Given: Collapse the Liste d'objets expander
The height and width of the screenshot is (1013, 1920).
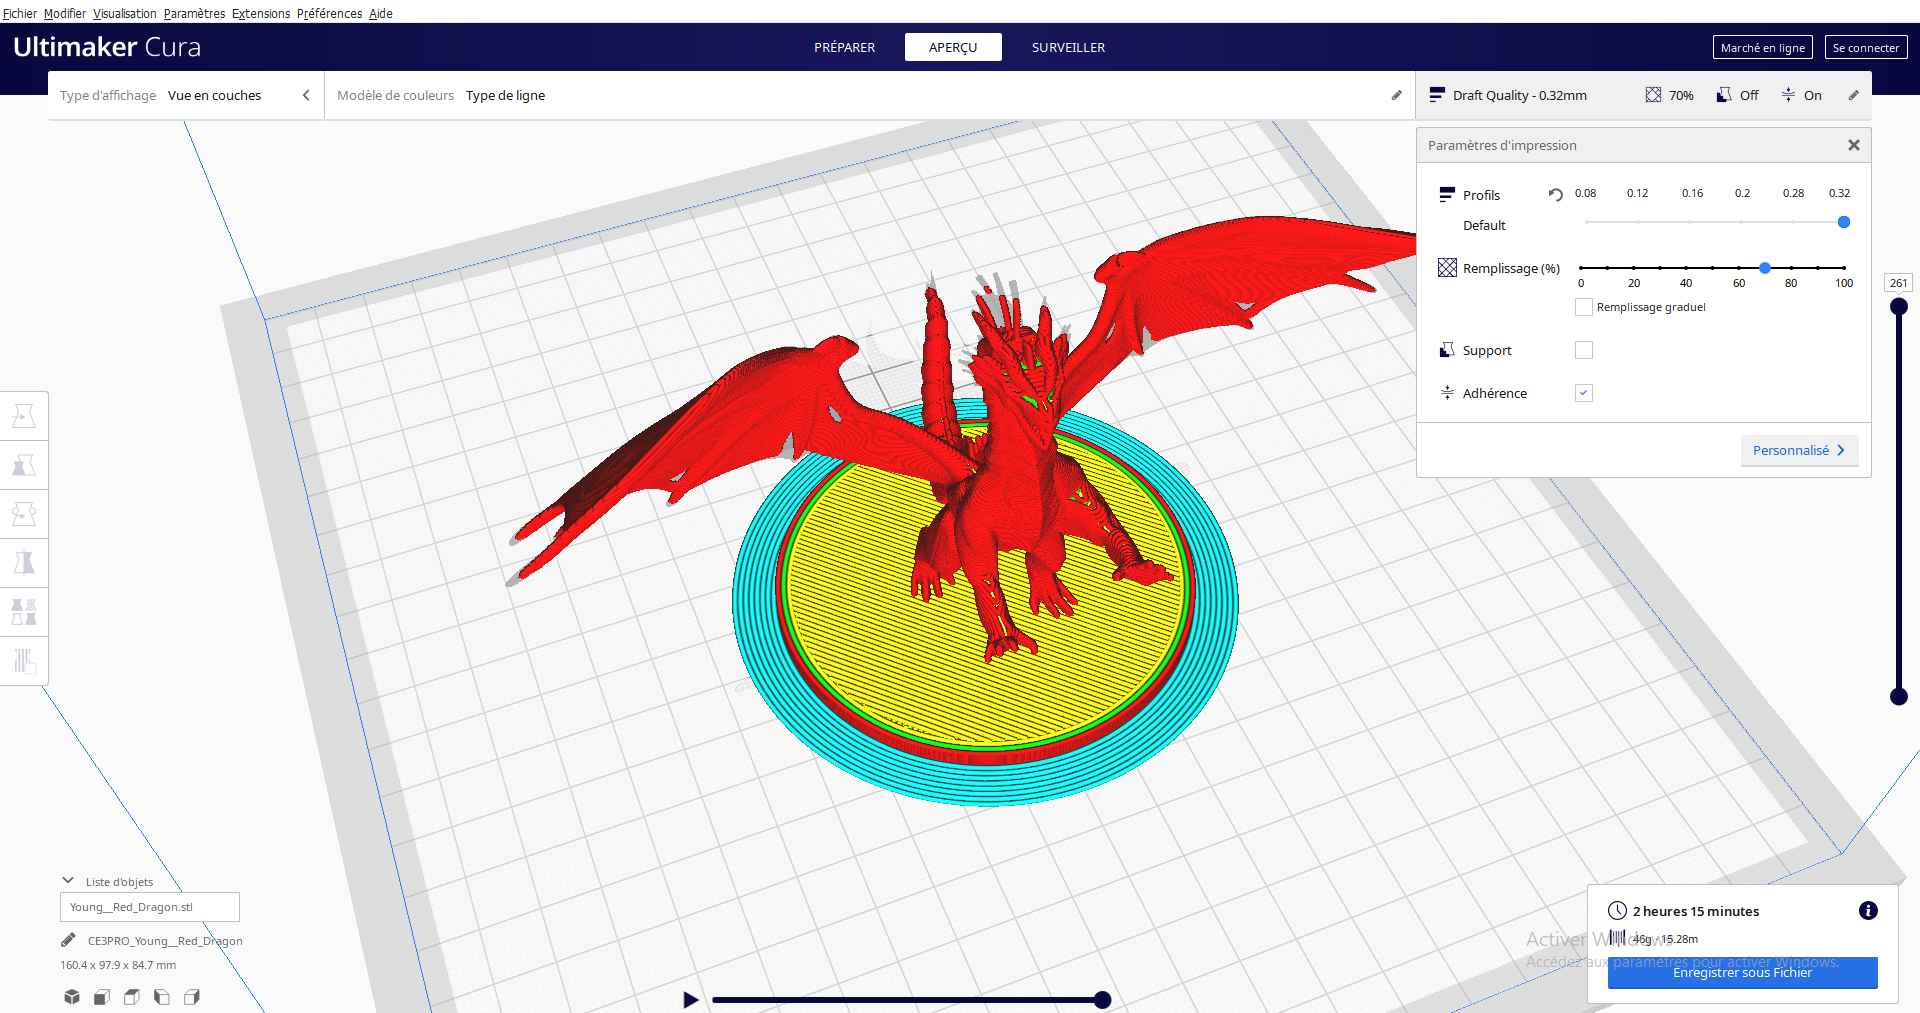Looking at the screenshot, I should [68, 881].
